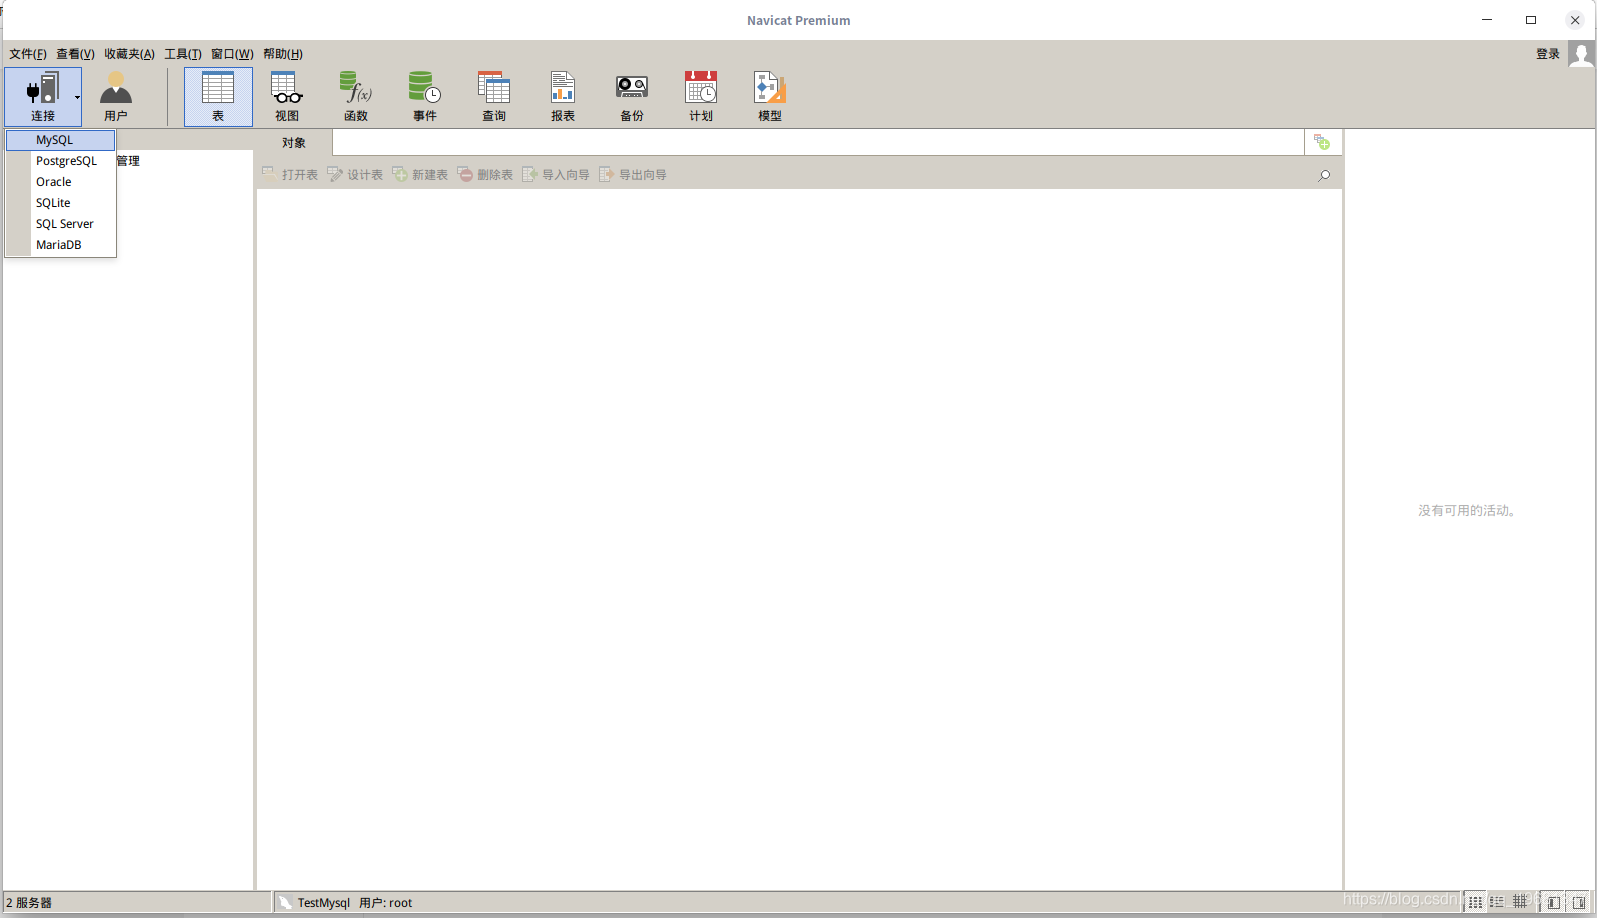The image size is (1597, 918).
Task: Click the 新建表 new table button
Action: [x=420, y=175]
